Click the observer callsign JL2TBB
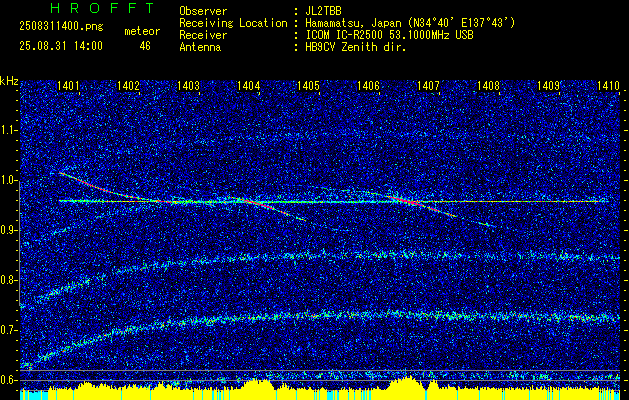This screenshot has height=400, width=629. click(x=323, y=11)
